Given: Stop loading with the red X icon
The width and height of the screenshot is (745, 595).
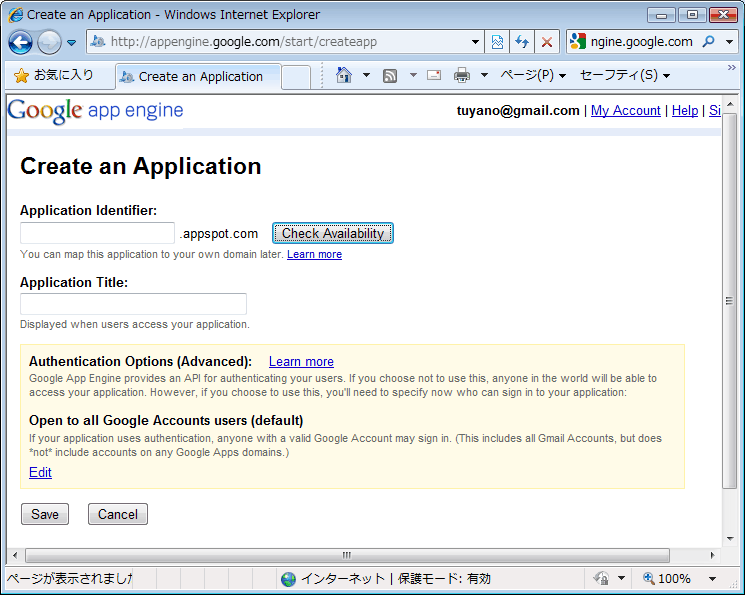Looking at the screenshot, I should tap(547, 42).
